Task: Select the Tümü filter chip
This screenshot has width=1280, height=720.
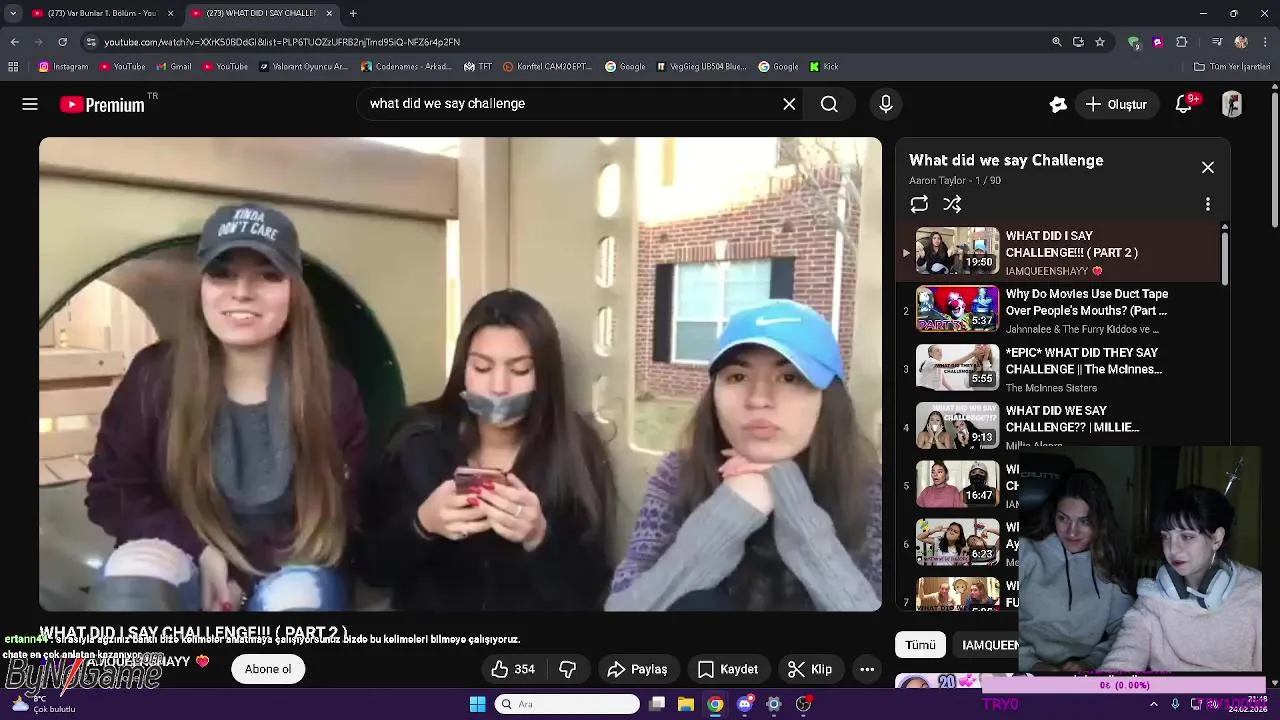Action: [x=920, y=645]
